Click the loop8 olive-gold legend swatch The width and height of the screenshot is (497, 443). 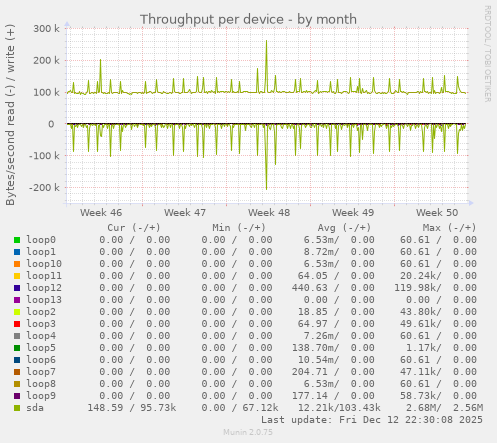click(17, 384)
